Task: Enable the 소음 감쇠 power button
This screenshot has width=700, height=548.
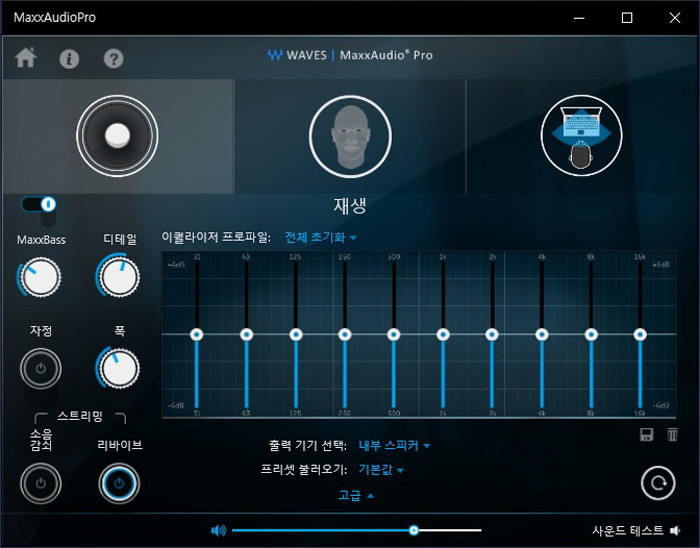Action: [40, 483]
